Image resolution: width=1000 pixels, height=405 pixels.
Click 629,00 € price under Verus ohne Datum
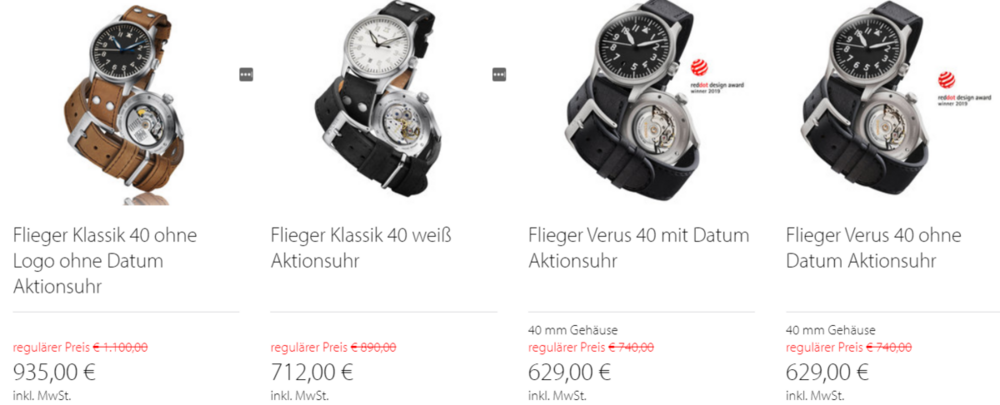[x=827, y=371]
